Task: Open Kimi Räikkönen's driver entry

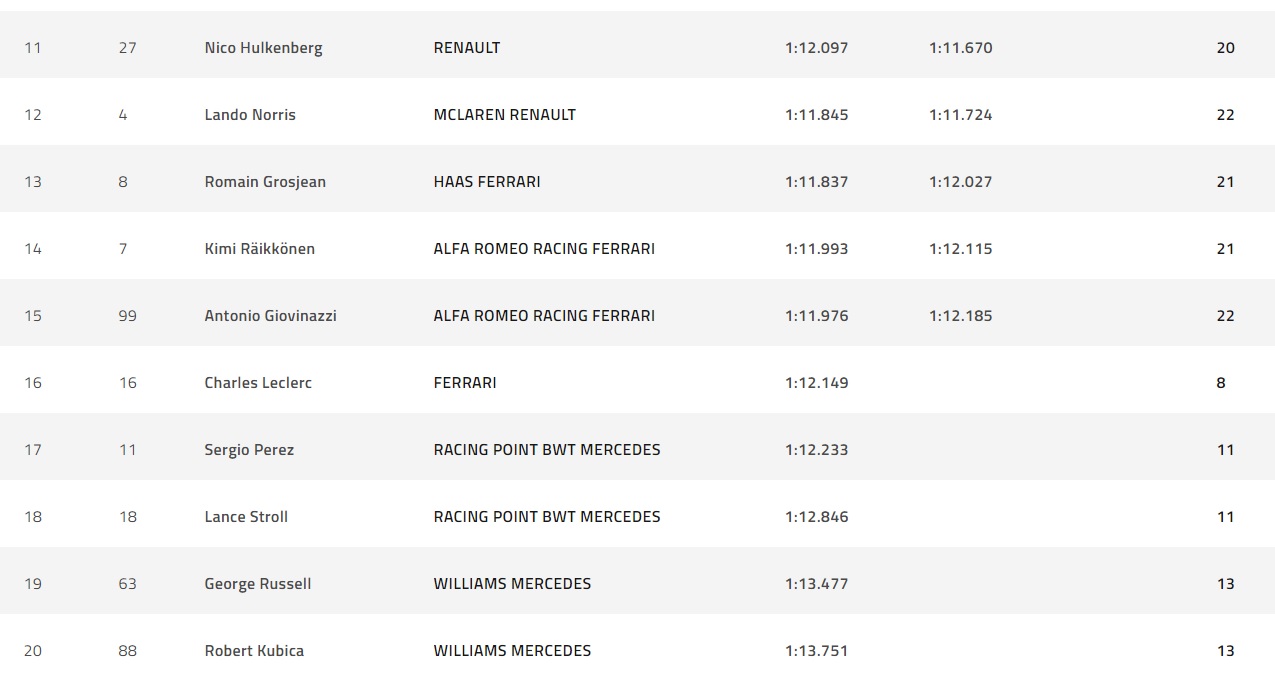Action: point(259,249)
